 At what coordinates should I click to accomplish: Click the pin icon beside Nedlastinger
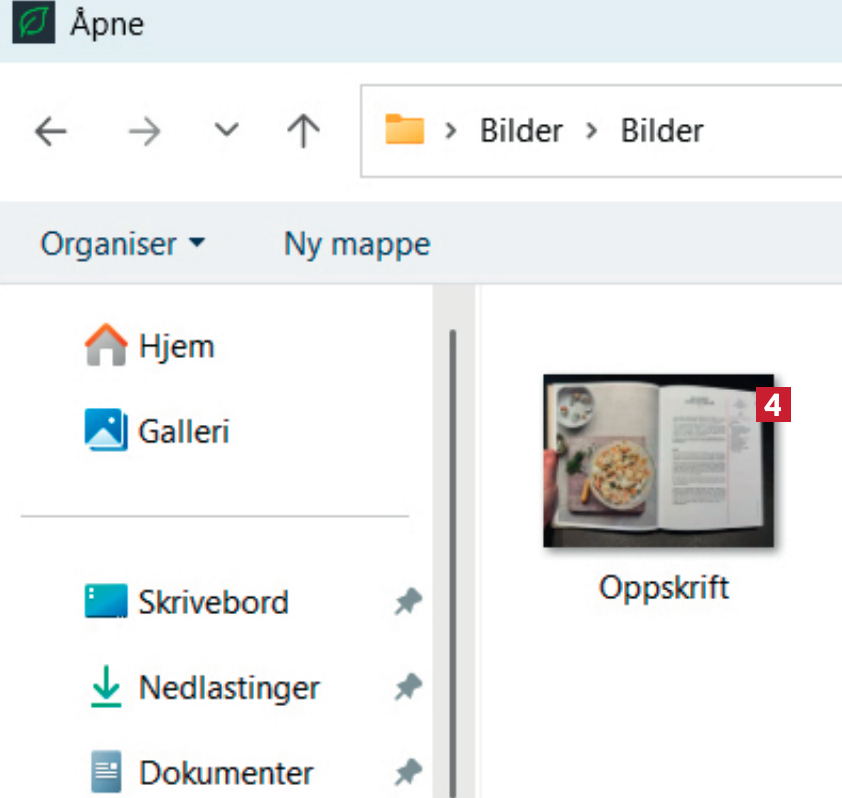(x=407, y=687)
